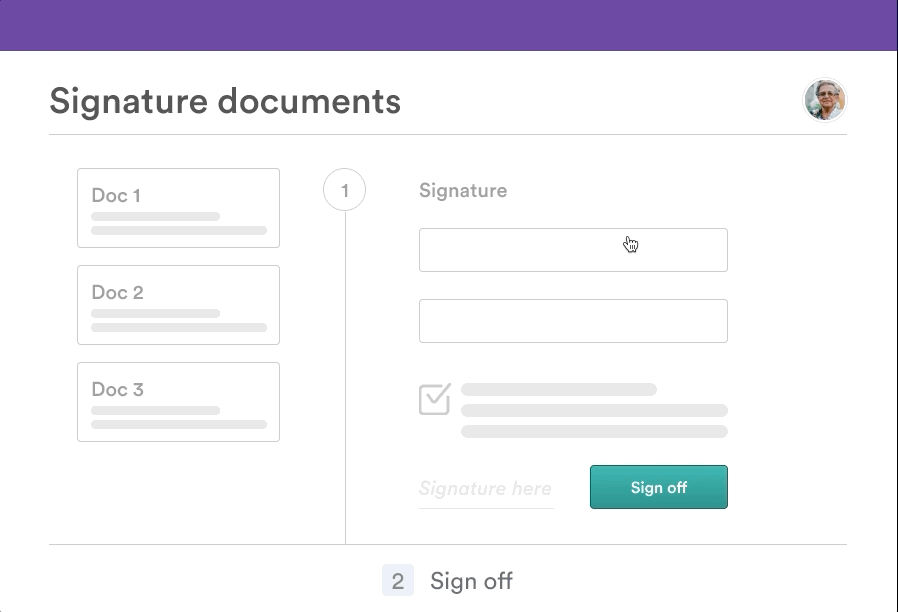Image resolution: width=898 pixels, height=612 pixels.
Task: Select the Doc 3 document card
Action: pyautogui.click(x=178, y=401)
